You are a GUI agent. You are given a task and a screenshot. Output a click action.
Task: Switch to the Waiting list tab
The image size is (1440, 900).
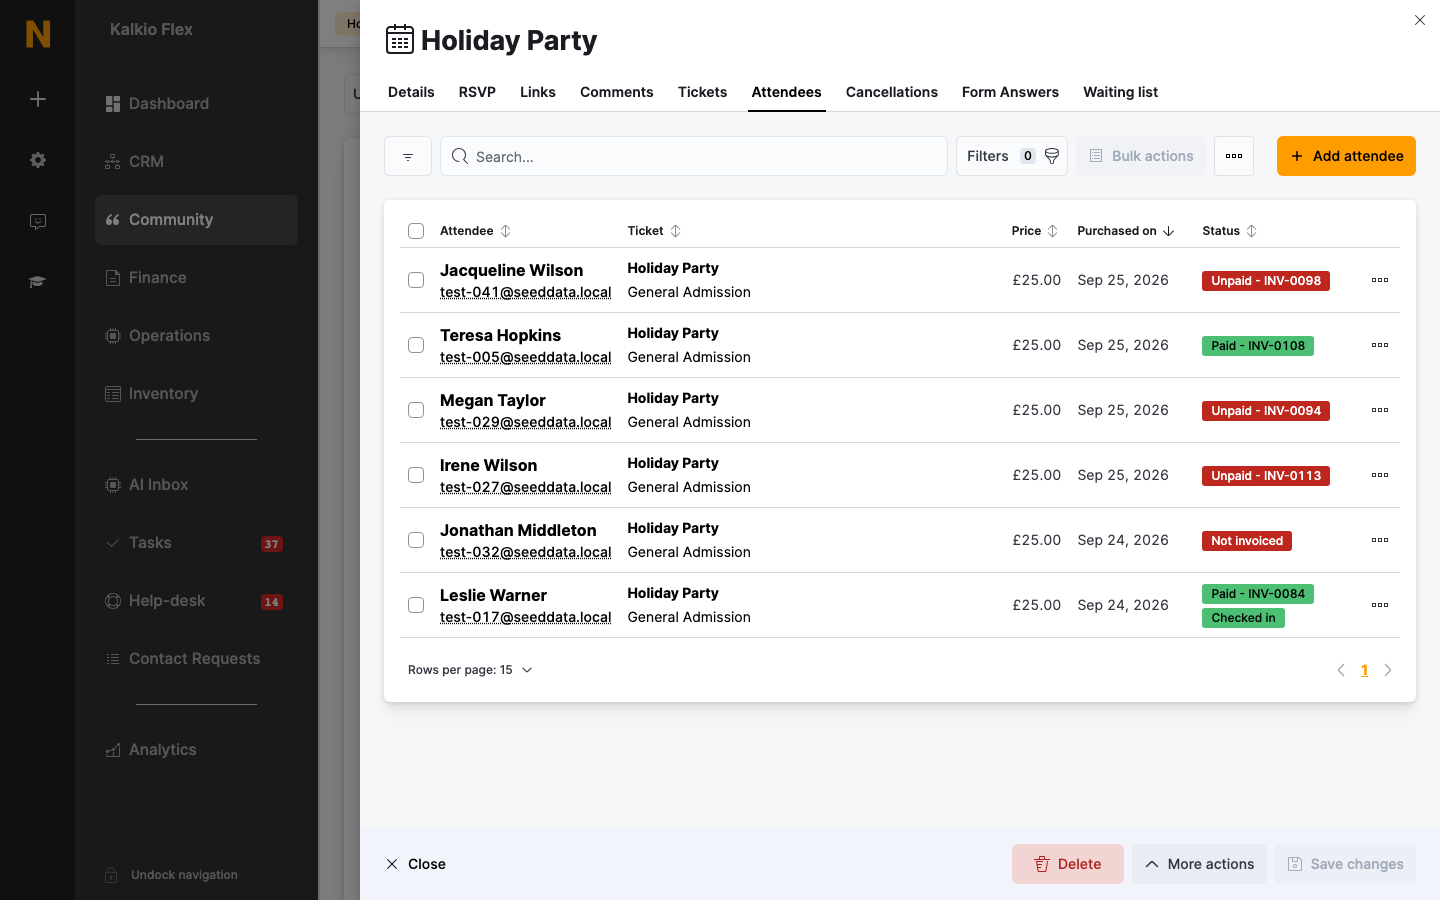tap(1120, 92)
